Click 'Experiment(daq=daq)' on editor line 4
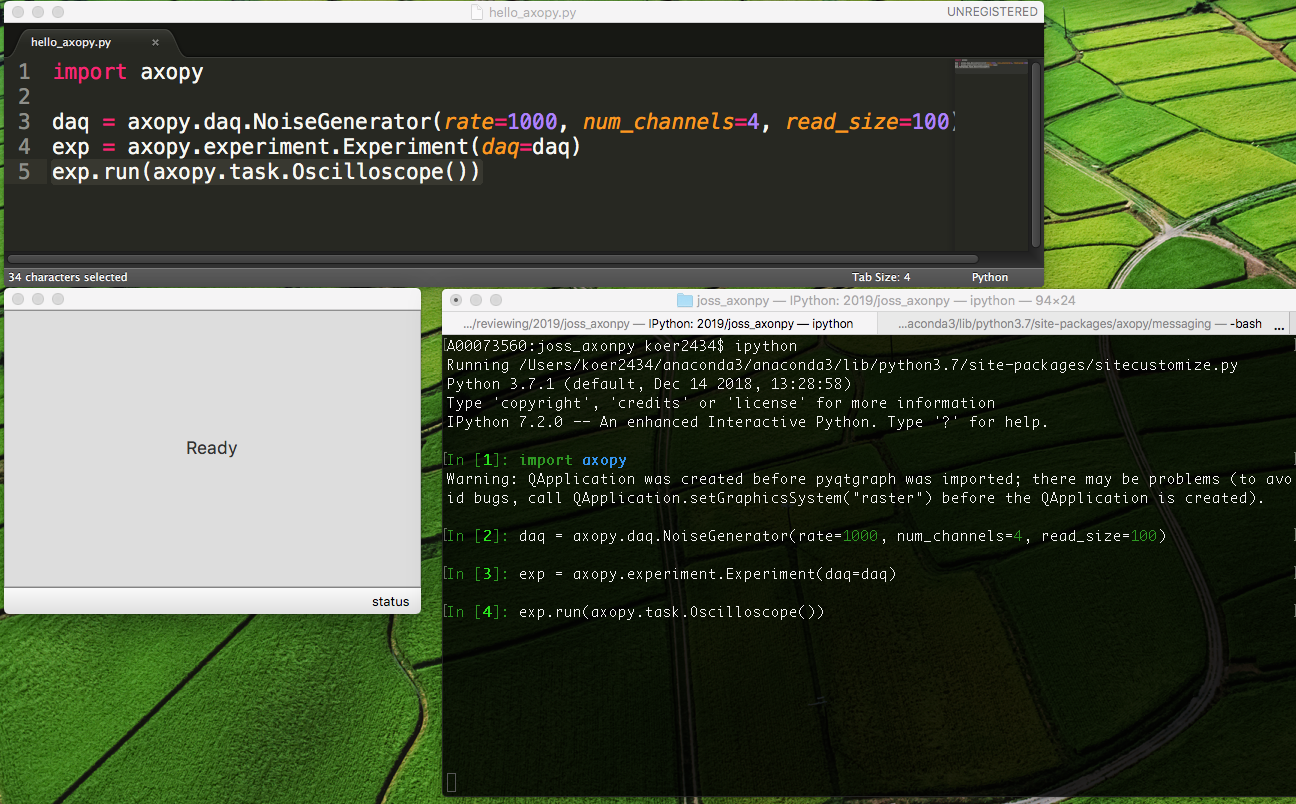1296x804 pixels. click(x=462, y=147)
